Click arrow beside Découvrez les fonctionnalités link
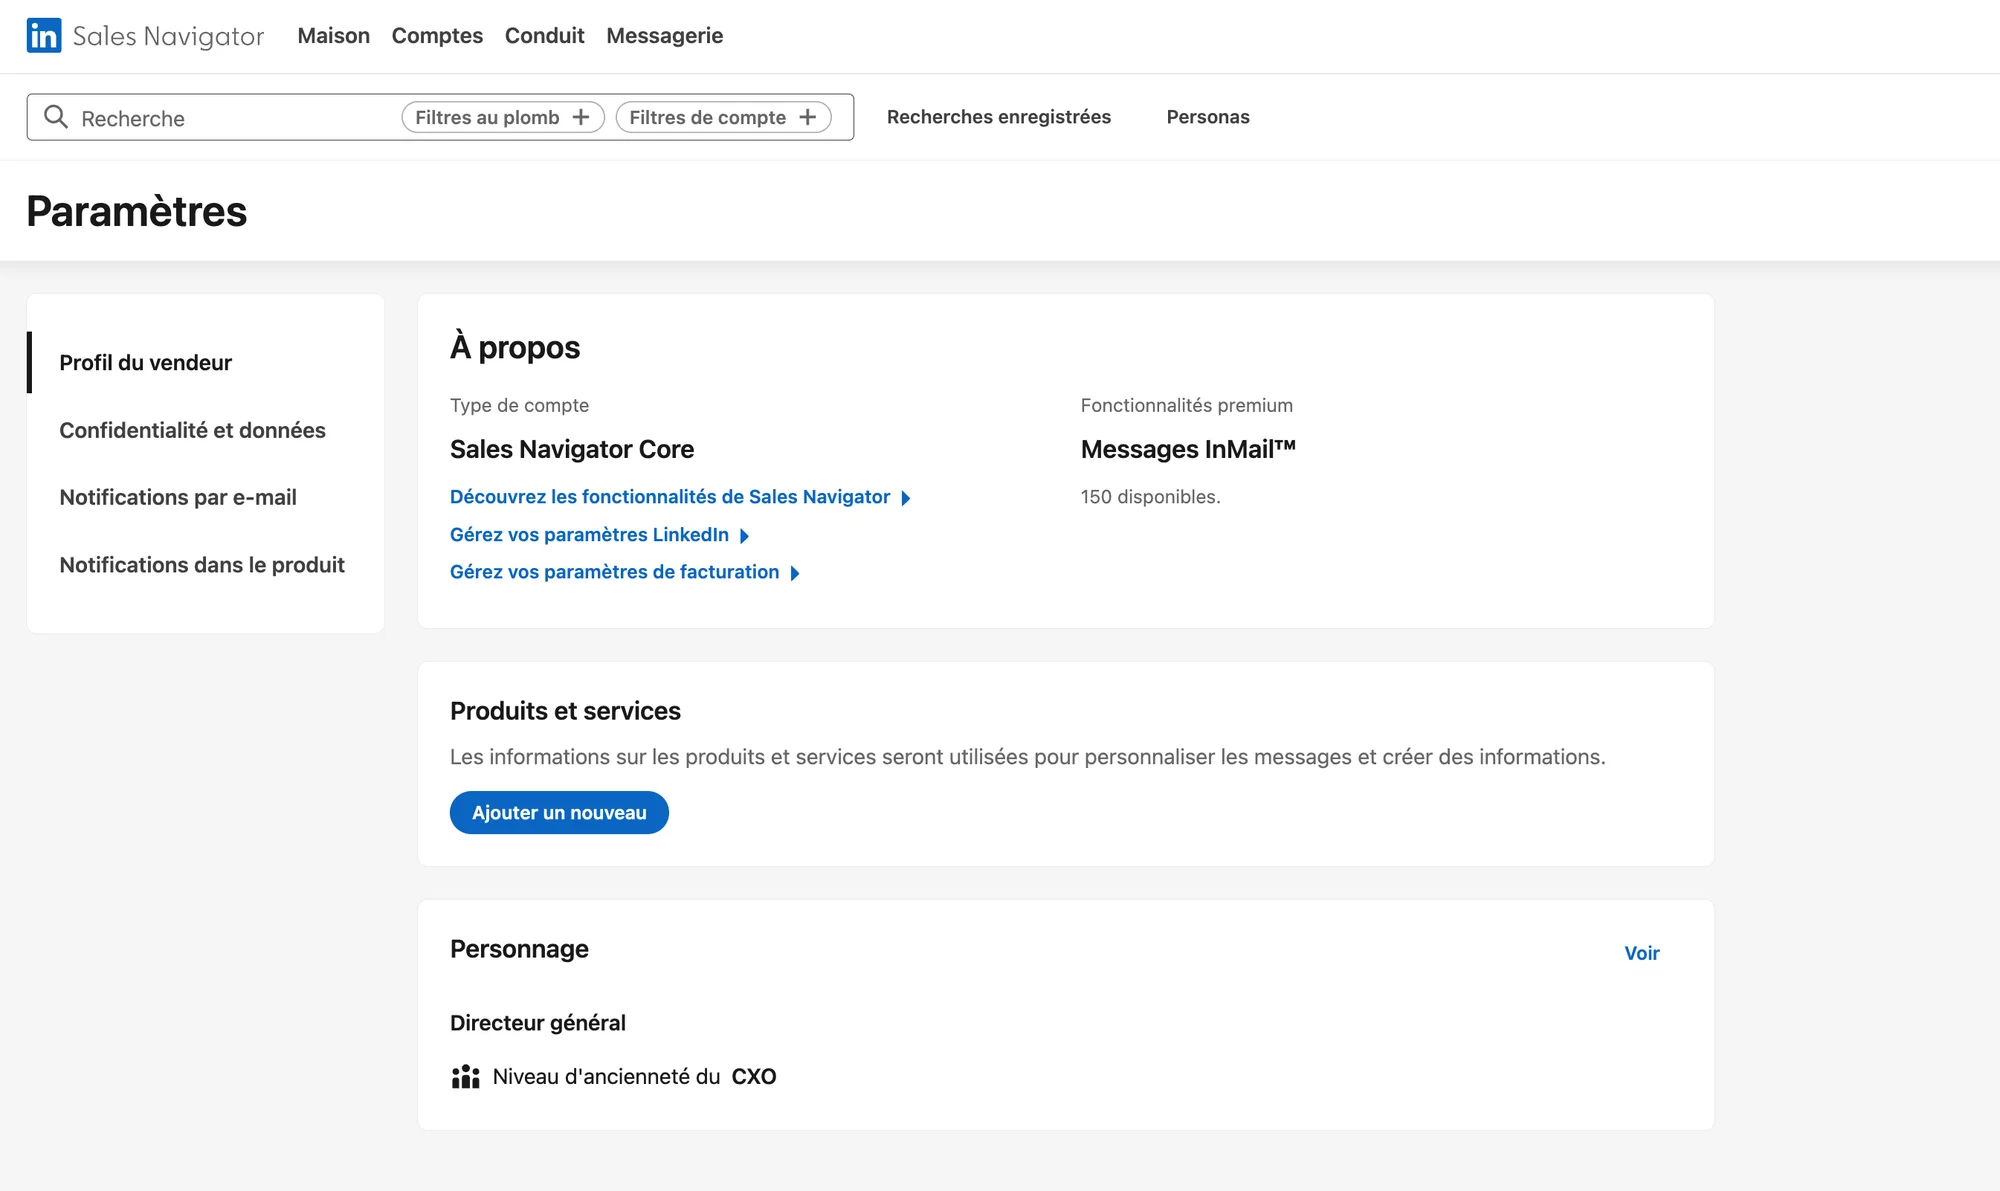2000x1191 pixels. point(906,498)
